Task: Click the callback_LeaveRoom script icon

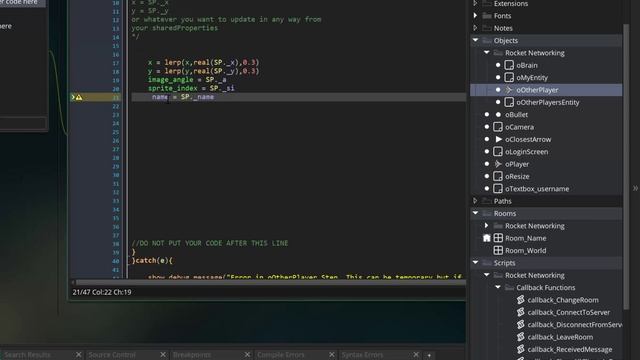Action: pos(520,337)
